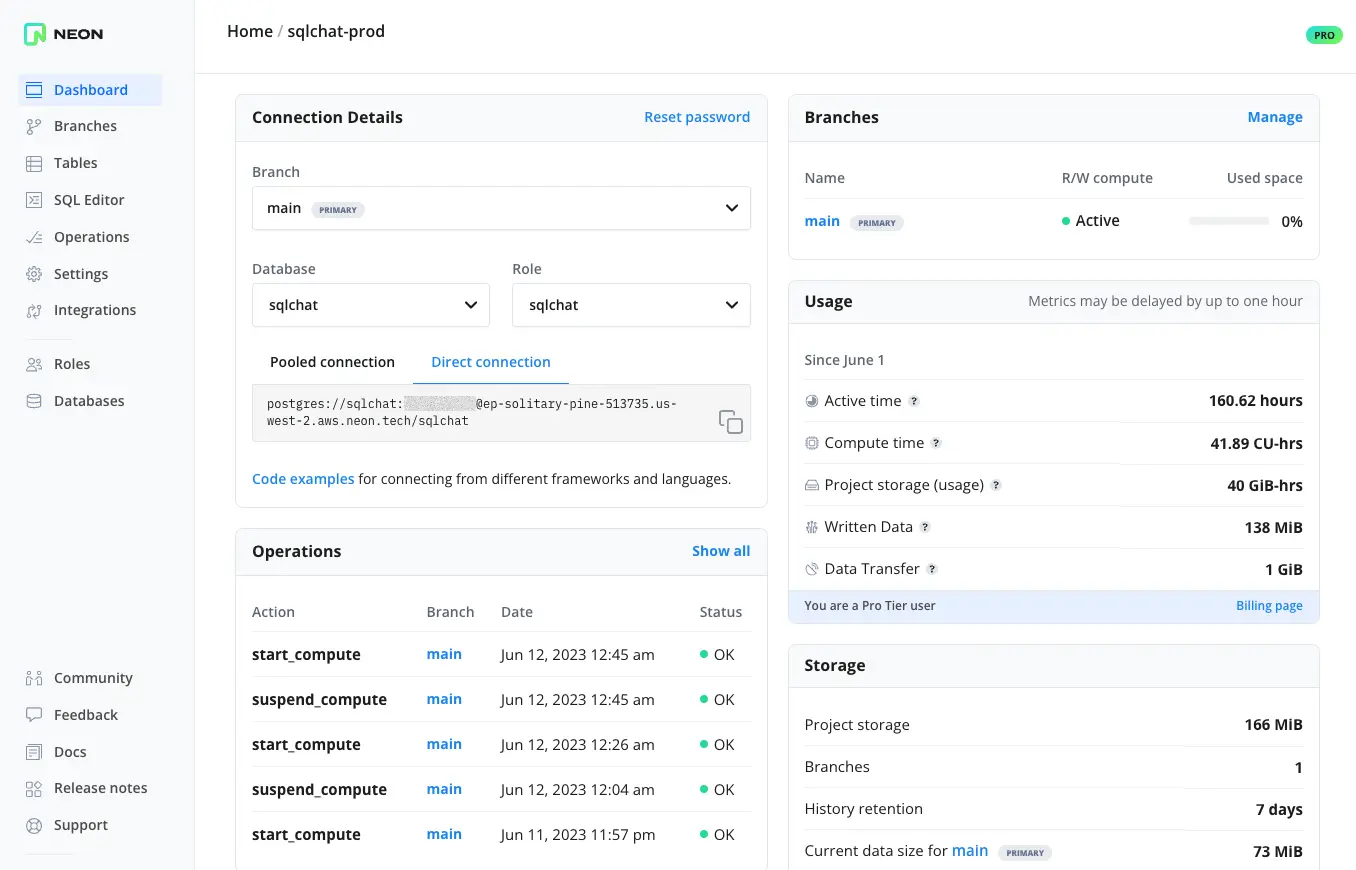The width and height of the screenshot is (1356, 870).
Task: Click the Project storage usage help icon
Action: click(996, 485)
